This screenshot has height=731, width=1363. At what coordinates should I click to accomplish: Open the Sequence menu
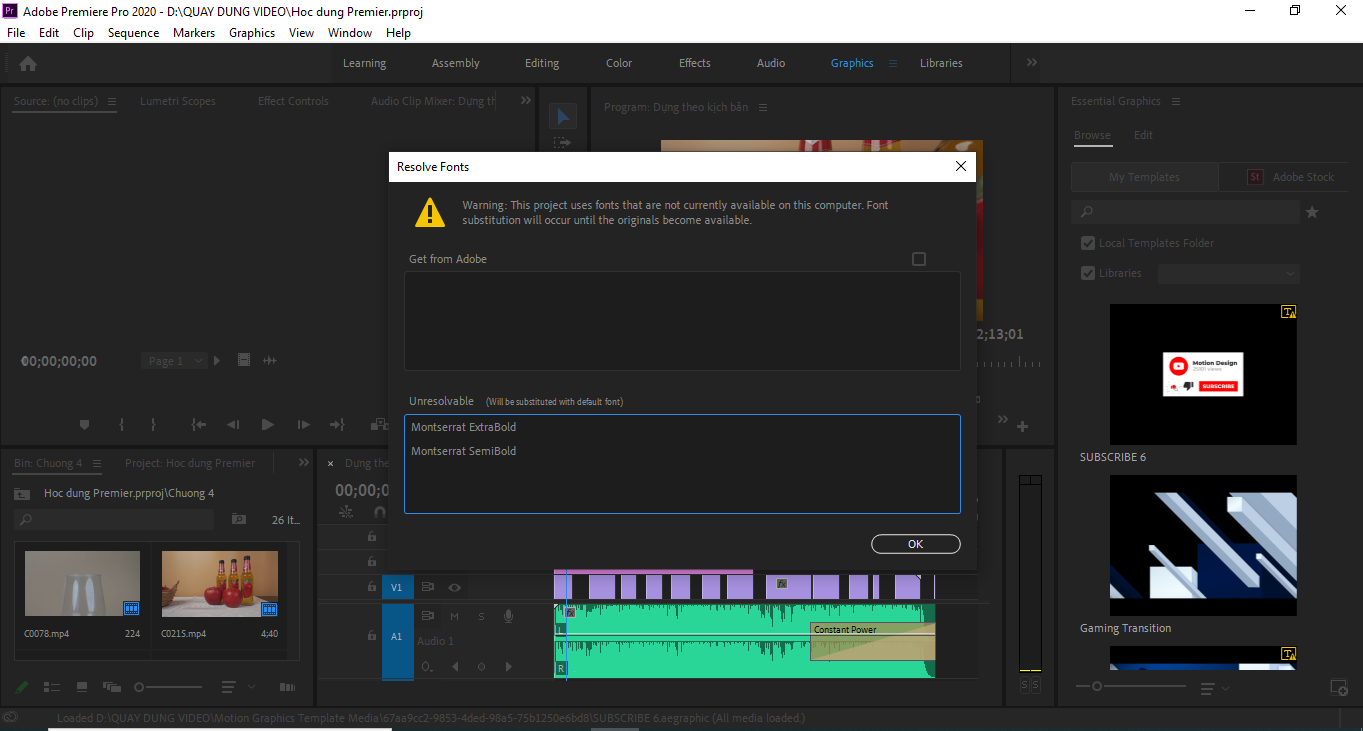[x=133, y=33]
